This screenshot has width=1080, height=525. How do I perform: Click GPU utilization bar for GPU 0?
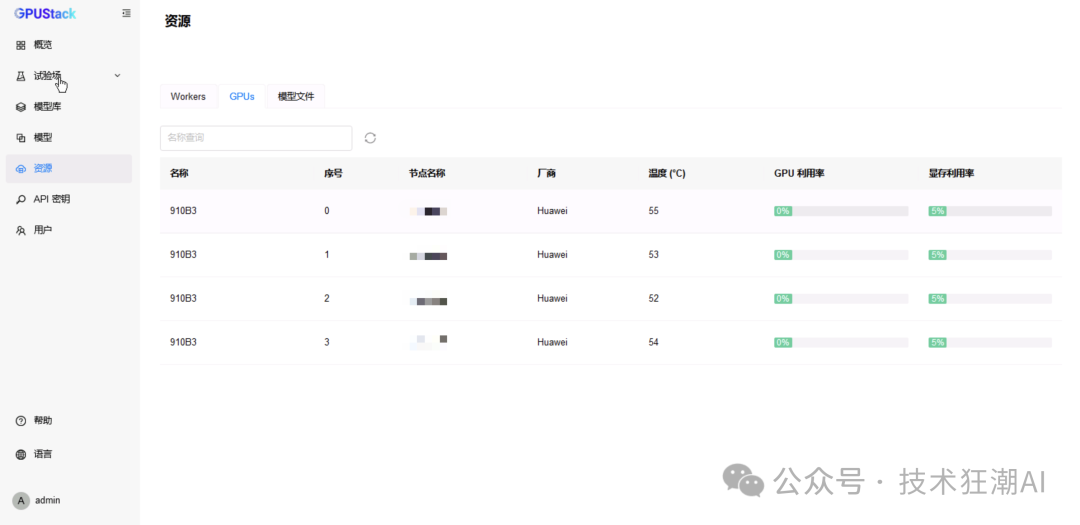841,212
